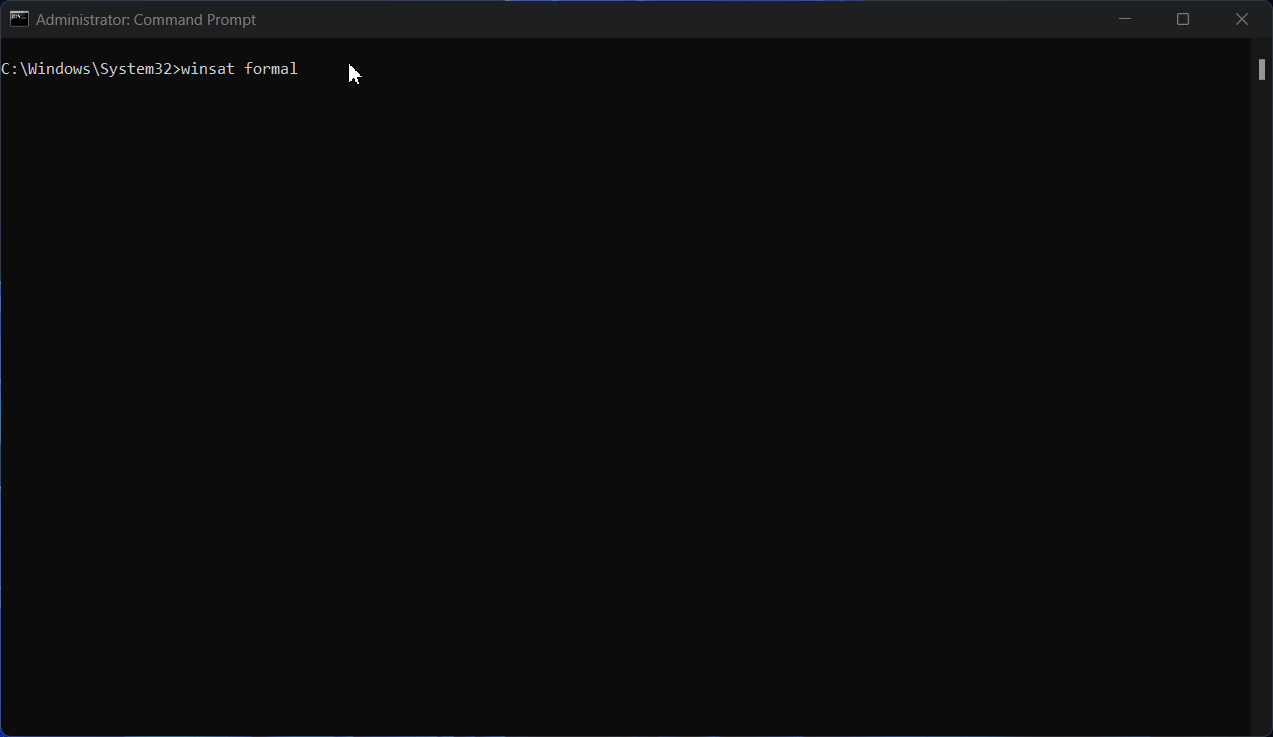
Task: Close the Administrator Command Prompt window
Action: coord(1242,19)
